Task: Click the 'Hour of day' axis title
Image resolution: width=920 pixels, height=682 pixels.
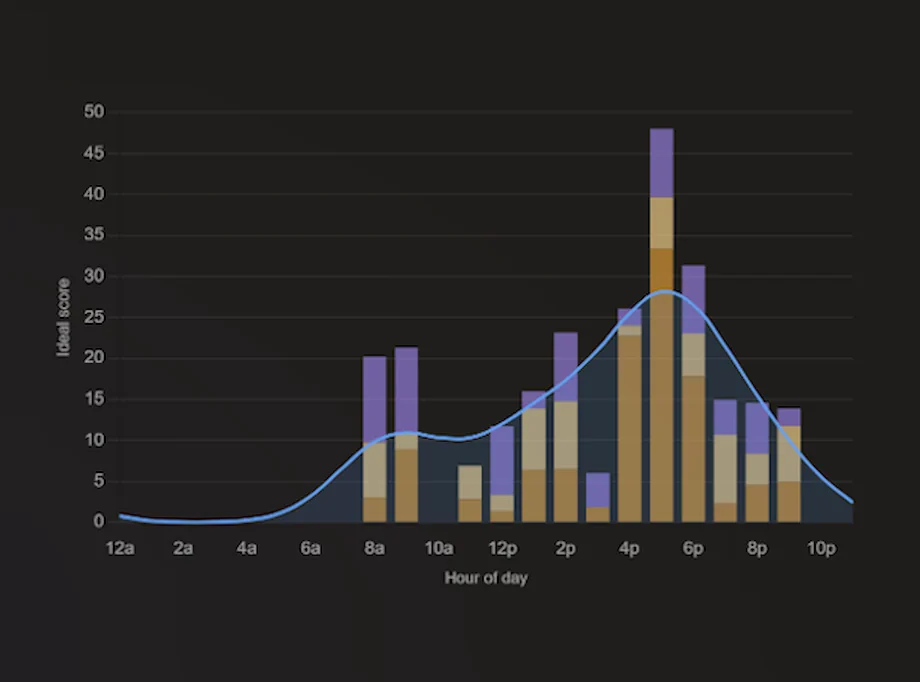Action: click(x=486, y=578)
